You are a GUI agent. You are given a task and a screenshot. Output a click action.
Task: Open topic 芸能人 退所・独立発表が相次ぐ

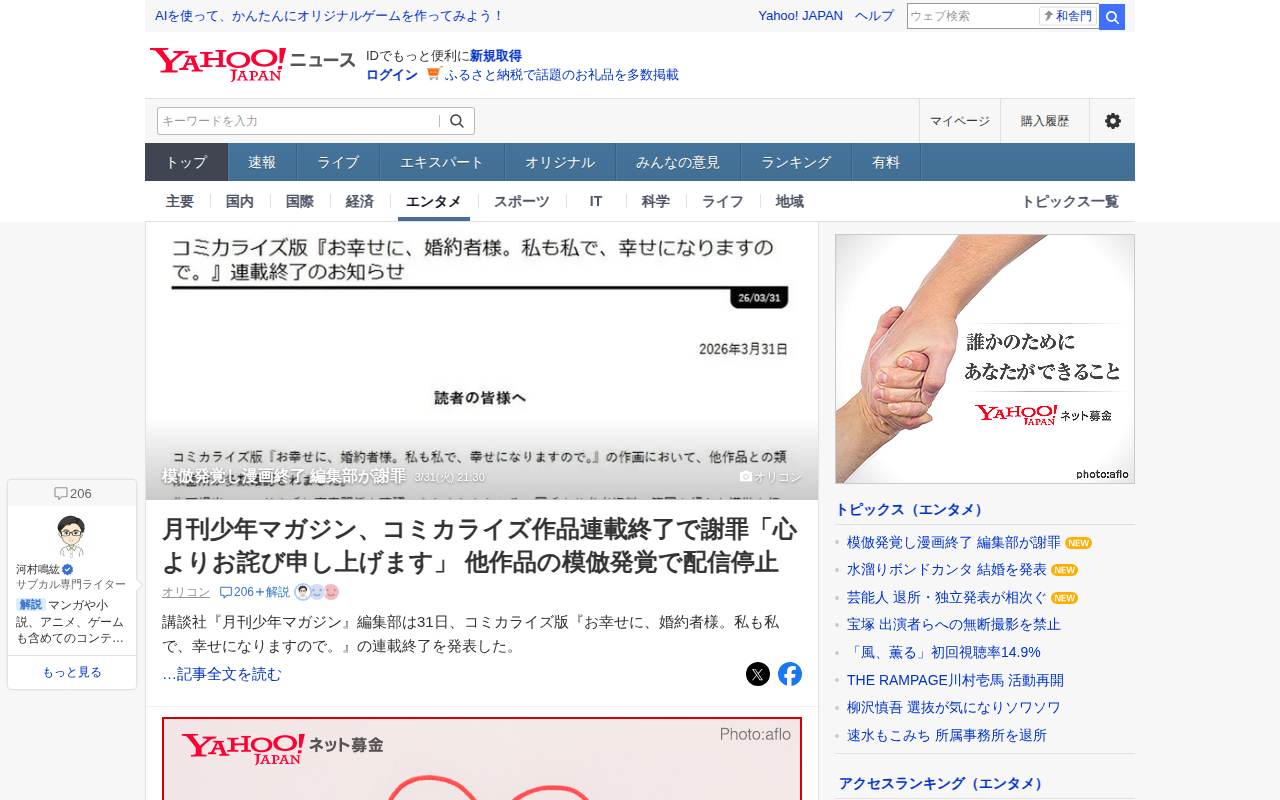tap(947, 597)
